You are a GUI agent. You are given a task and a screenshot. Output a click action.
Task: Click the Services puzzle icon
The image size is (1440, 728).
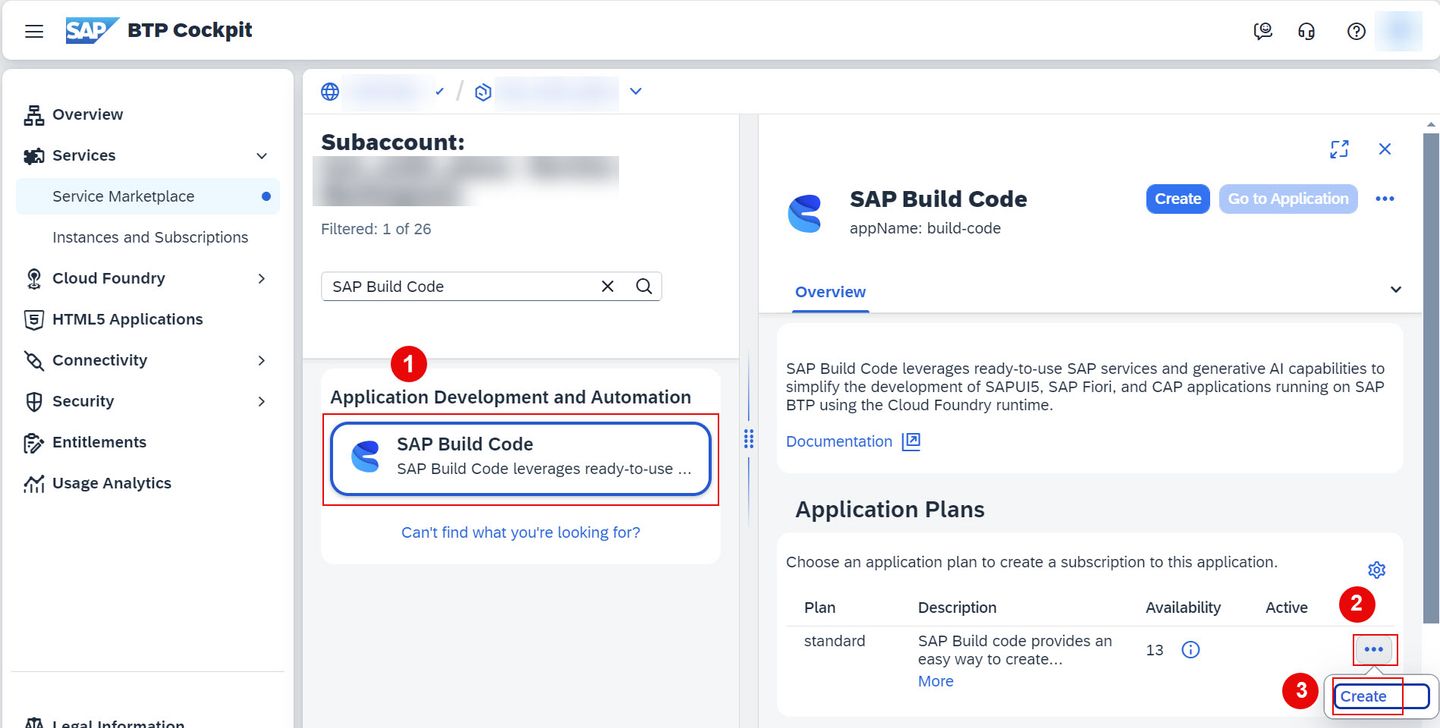pyautogui.click(x=34, y=156)
